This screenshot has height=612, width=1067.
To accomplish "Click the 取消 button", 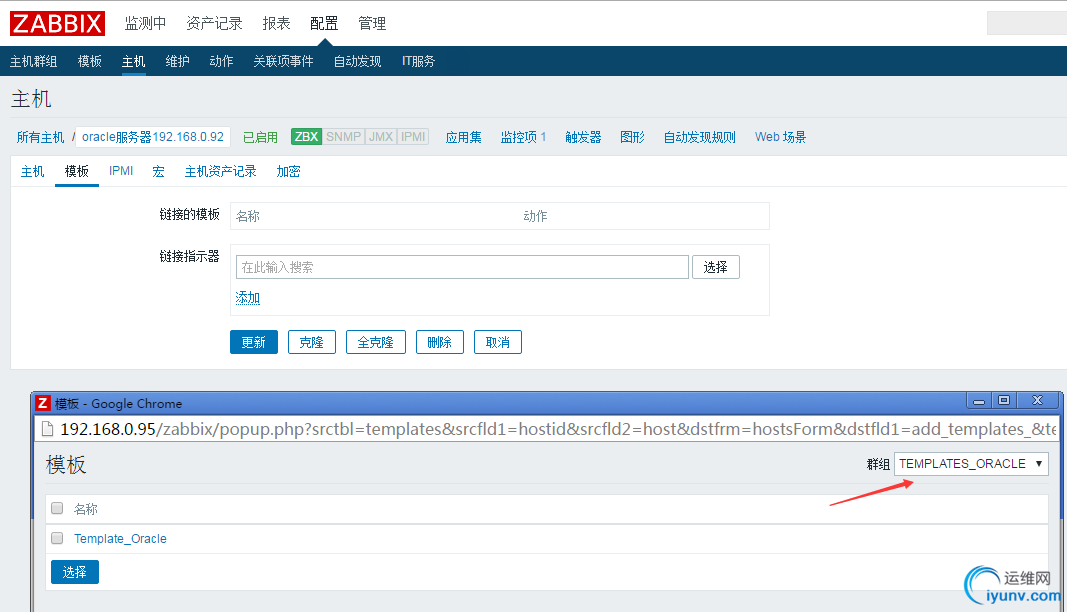I will coord(498,342).
